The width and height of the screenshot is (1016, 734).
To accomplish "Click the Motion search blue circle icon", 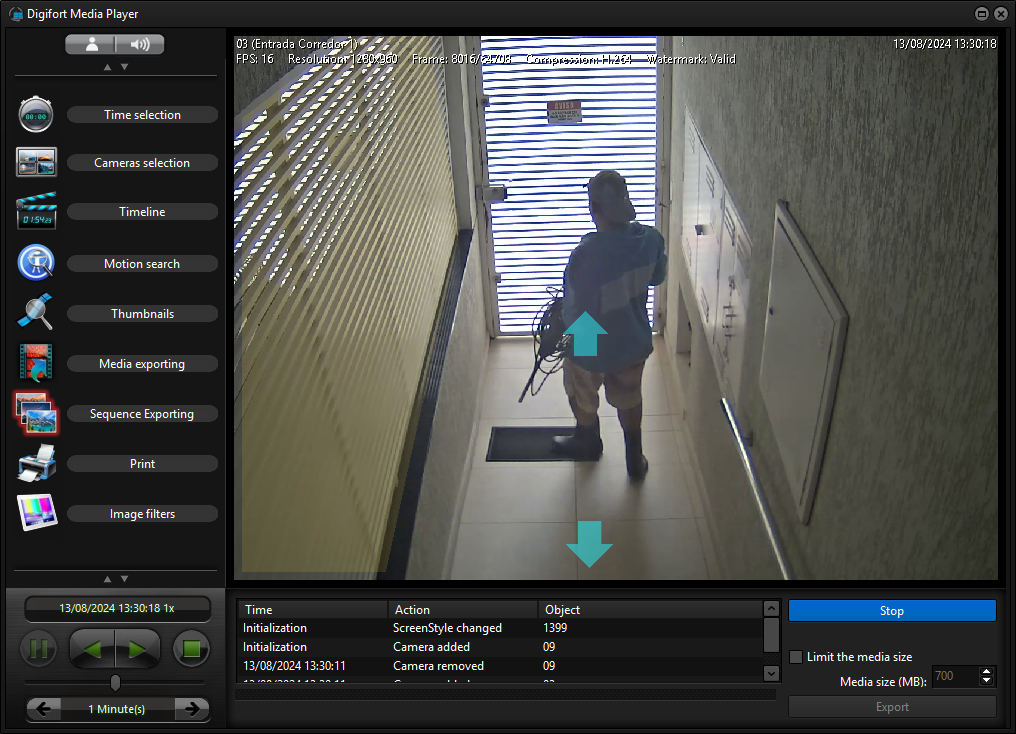I will pos(36,262).
